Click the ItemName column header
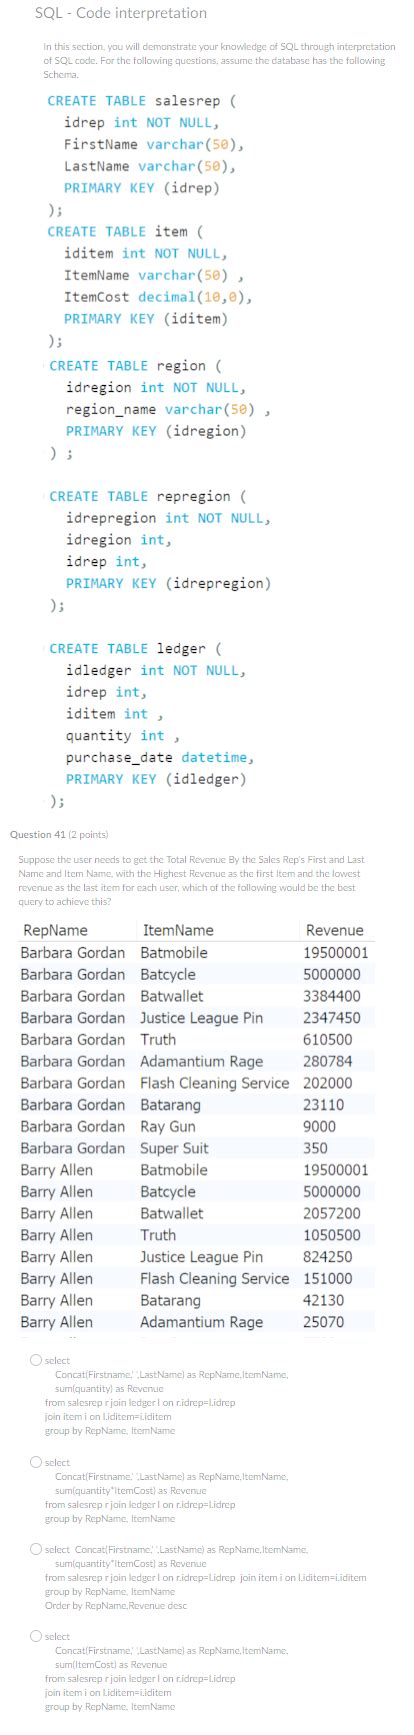The image size is (414, 1735). pyautogui.click(x=178, y=930)
